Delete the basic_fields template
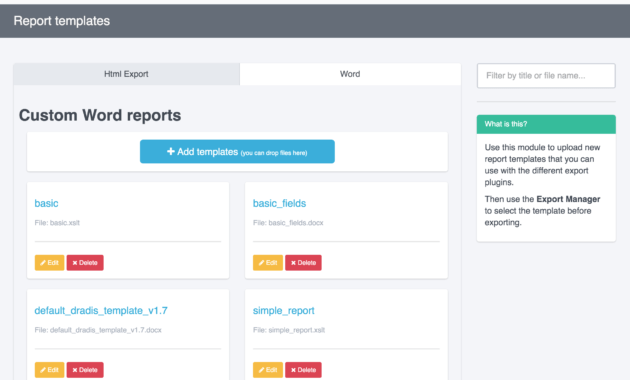 [303, 263]
